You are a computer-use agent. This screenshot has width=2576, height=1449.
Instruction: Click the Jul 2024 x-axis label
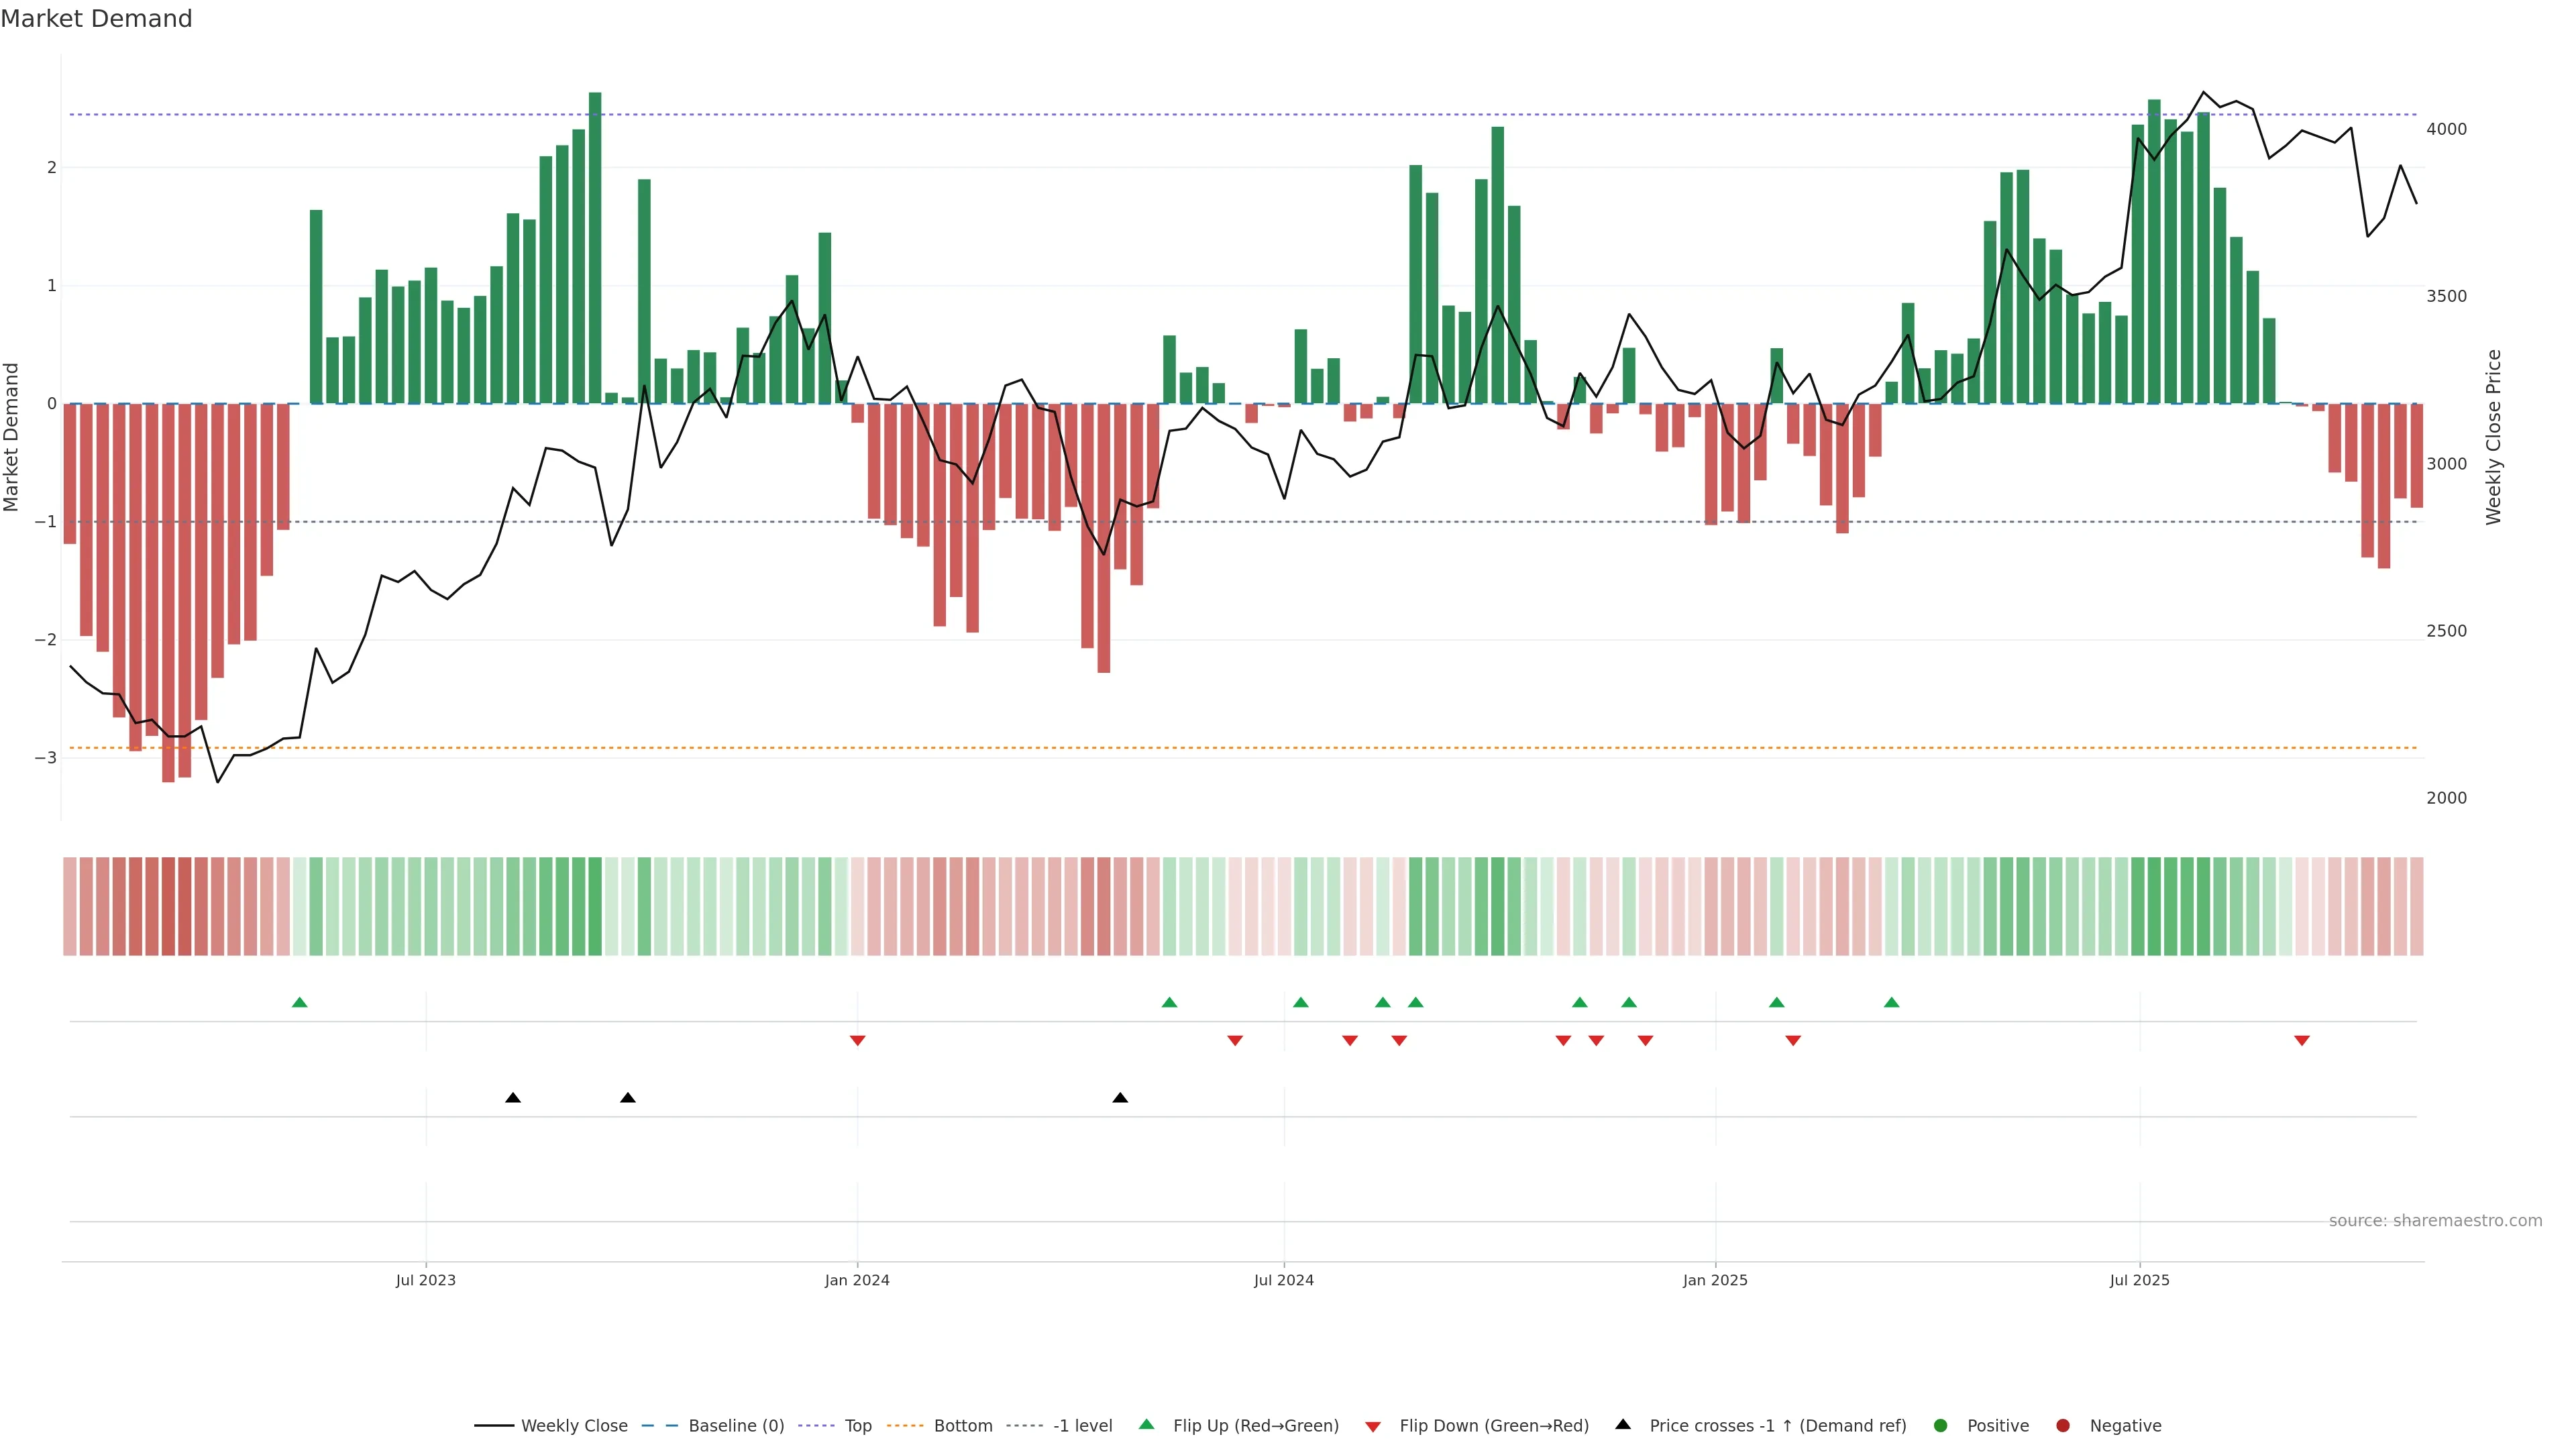[1284, 1281]
